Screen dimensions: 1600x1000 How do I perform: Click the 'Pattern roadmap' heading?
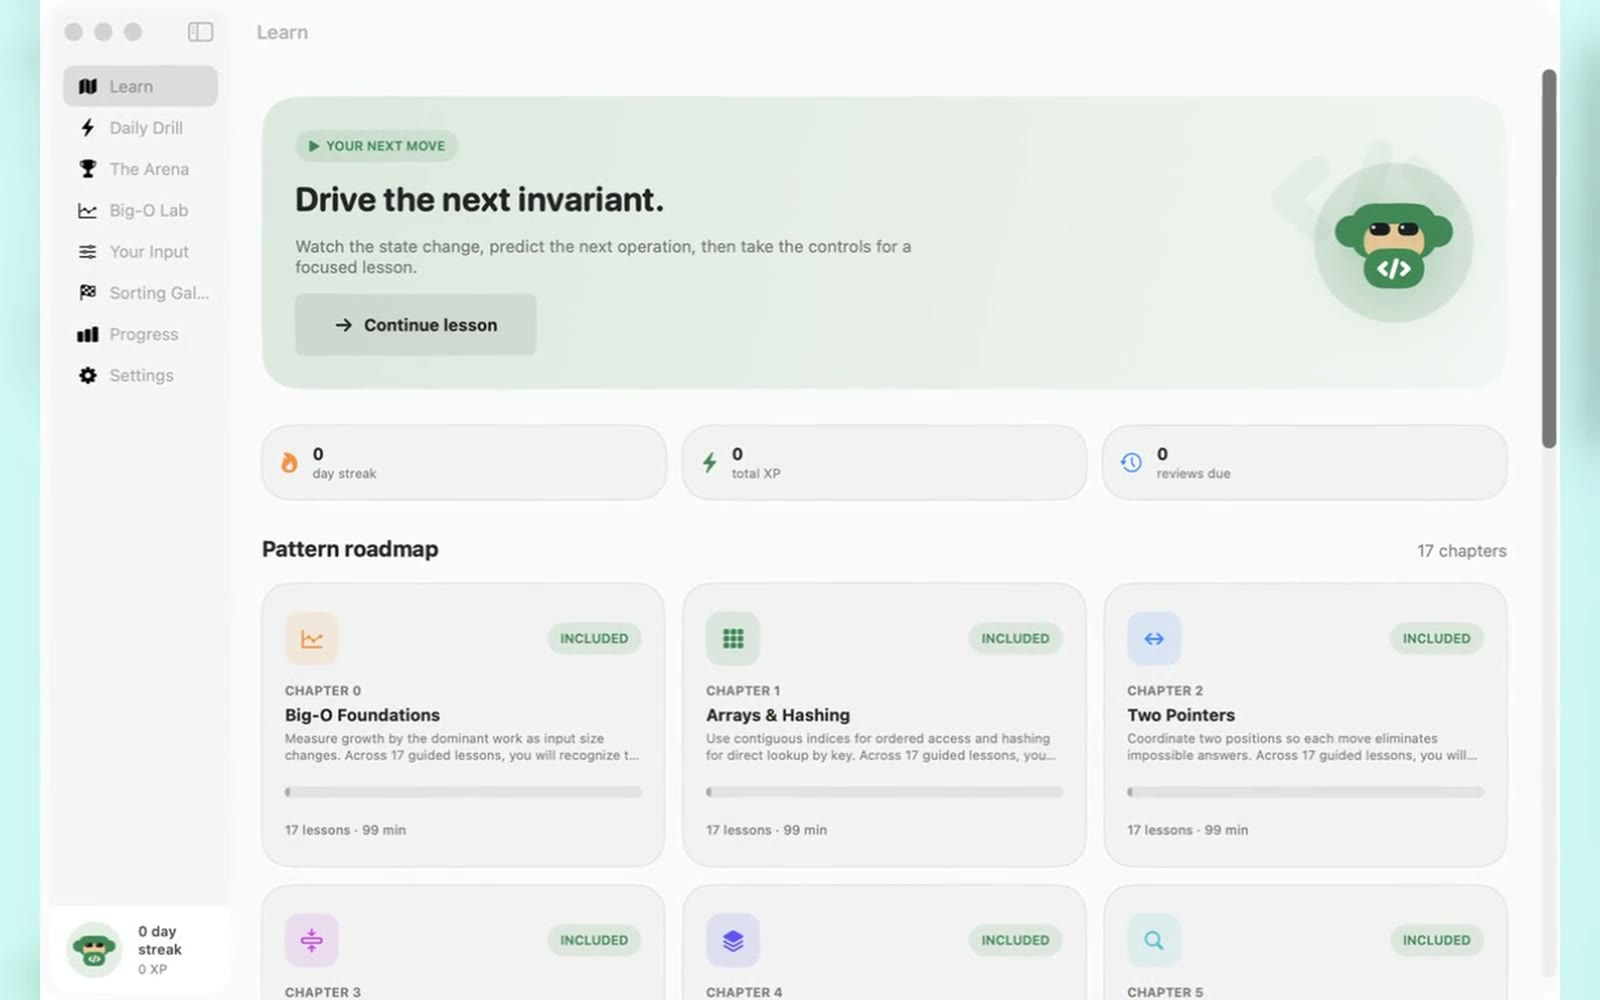(350, 549)
